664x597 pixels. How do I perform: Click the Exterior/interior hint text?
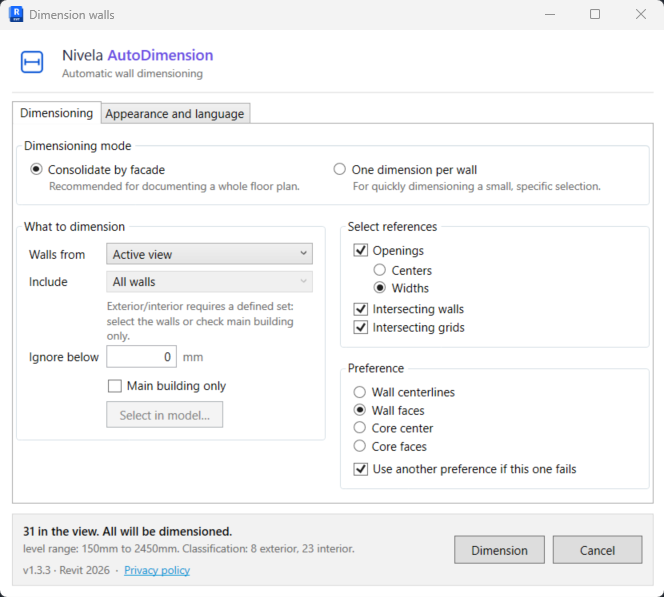[200, 321]
